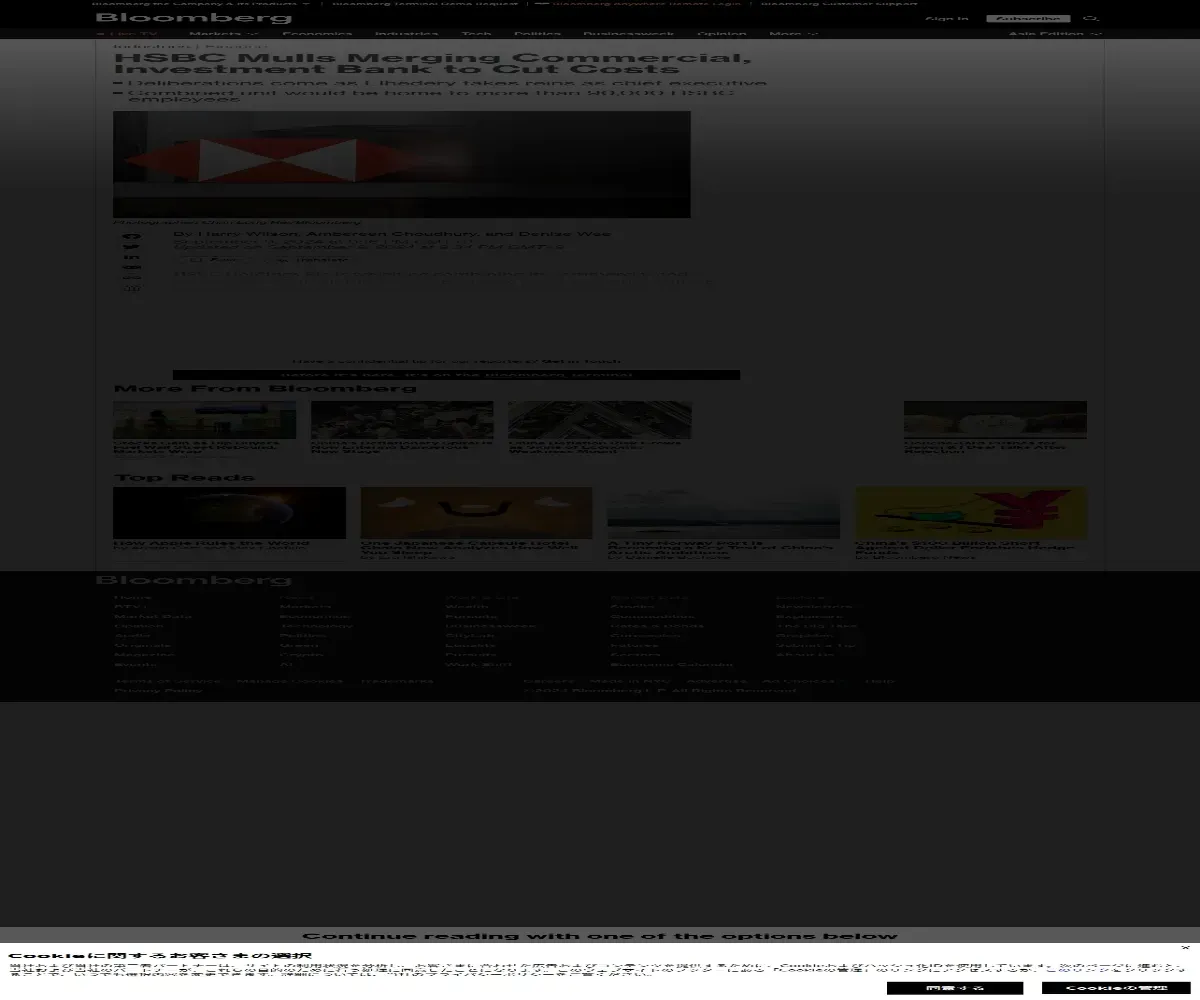Share article via Facebook icon
This screenshot has height=1000, width=1200.
coord(132,236)
